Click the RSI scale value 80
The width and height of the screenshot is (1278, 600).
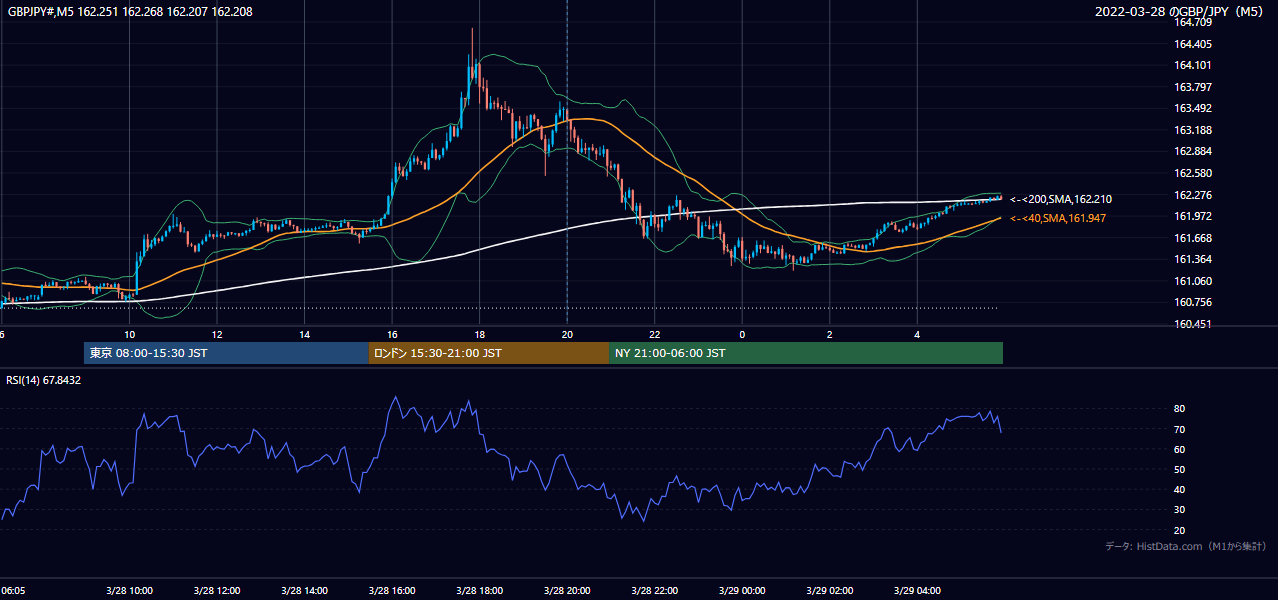(x=1180, y=409)
